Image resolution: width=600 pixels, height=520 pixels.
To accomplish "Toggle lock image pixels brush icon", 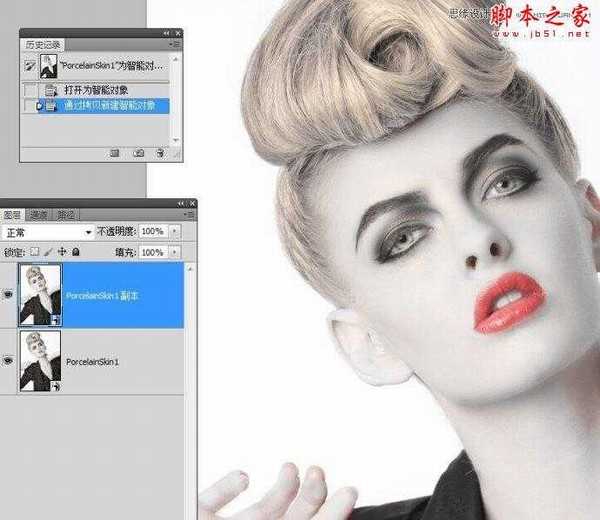I will (x=49, y=252).
